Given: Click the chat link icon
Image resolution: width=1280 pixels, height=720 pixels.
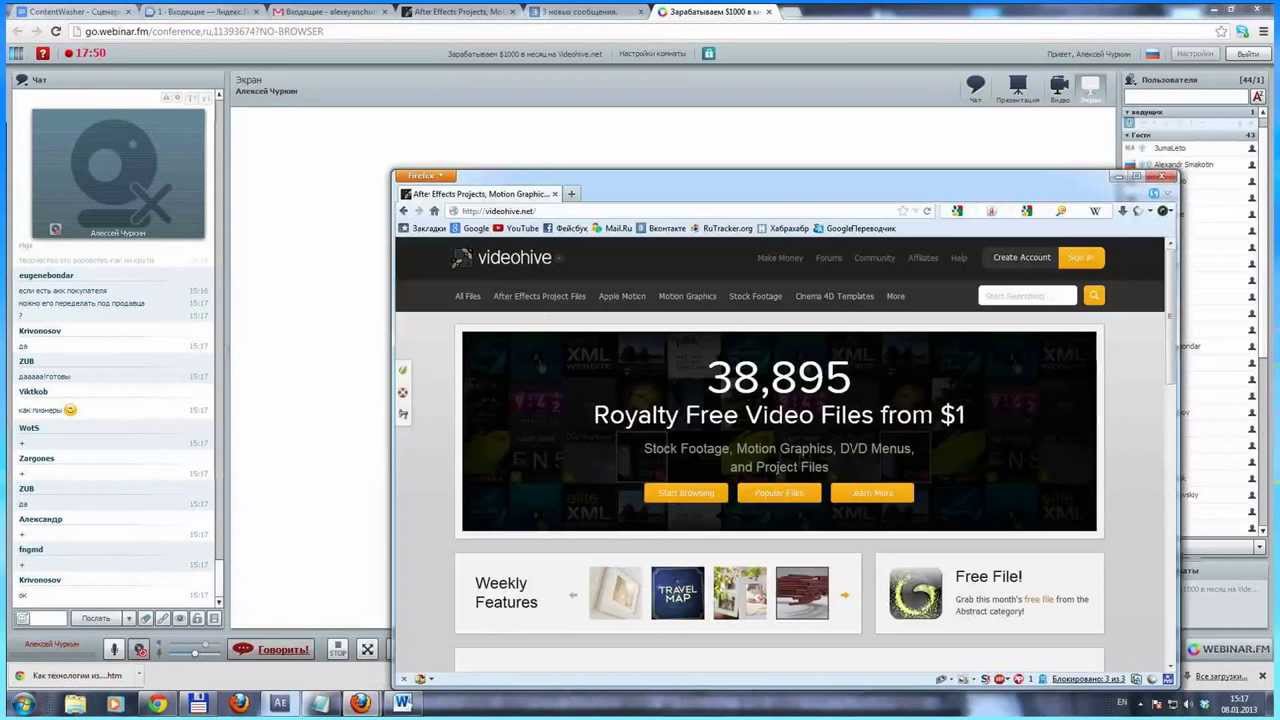Looking at the screenshot, I should tap(163, 618).
